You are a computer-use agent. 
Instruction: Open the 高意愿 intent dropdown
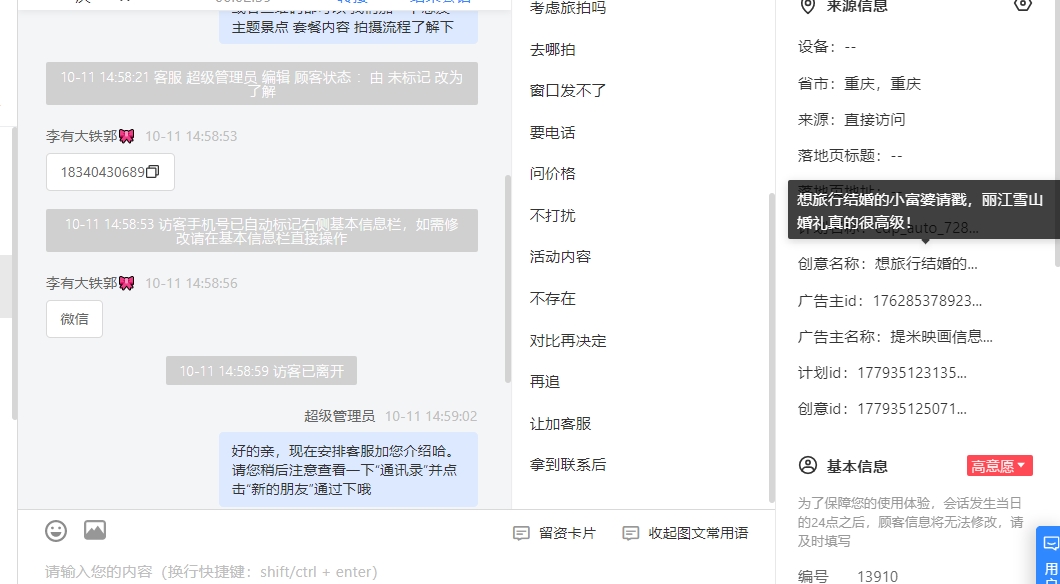999,466
